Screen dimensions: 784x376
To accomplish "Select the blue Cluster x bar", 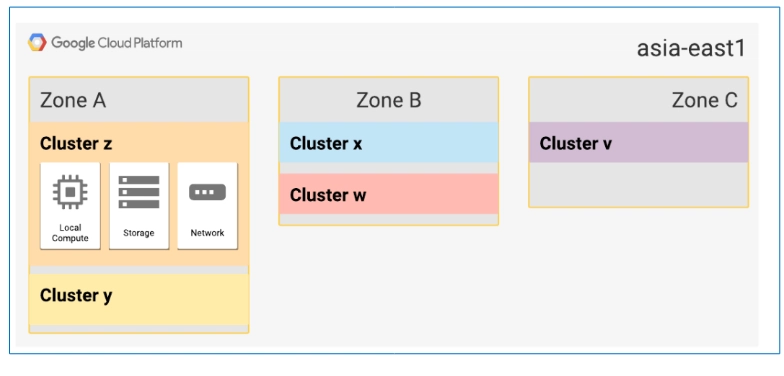I will coord(388,142).
